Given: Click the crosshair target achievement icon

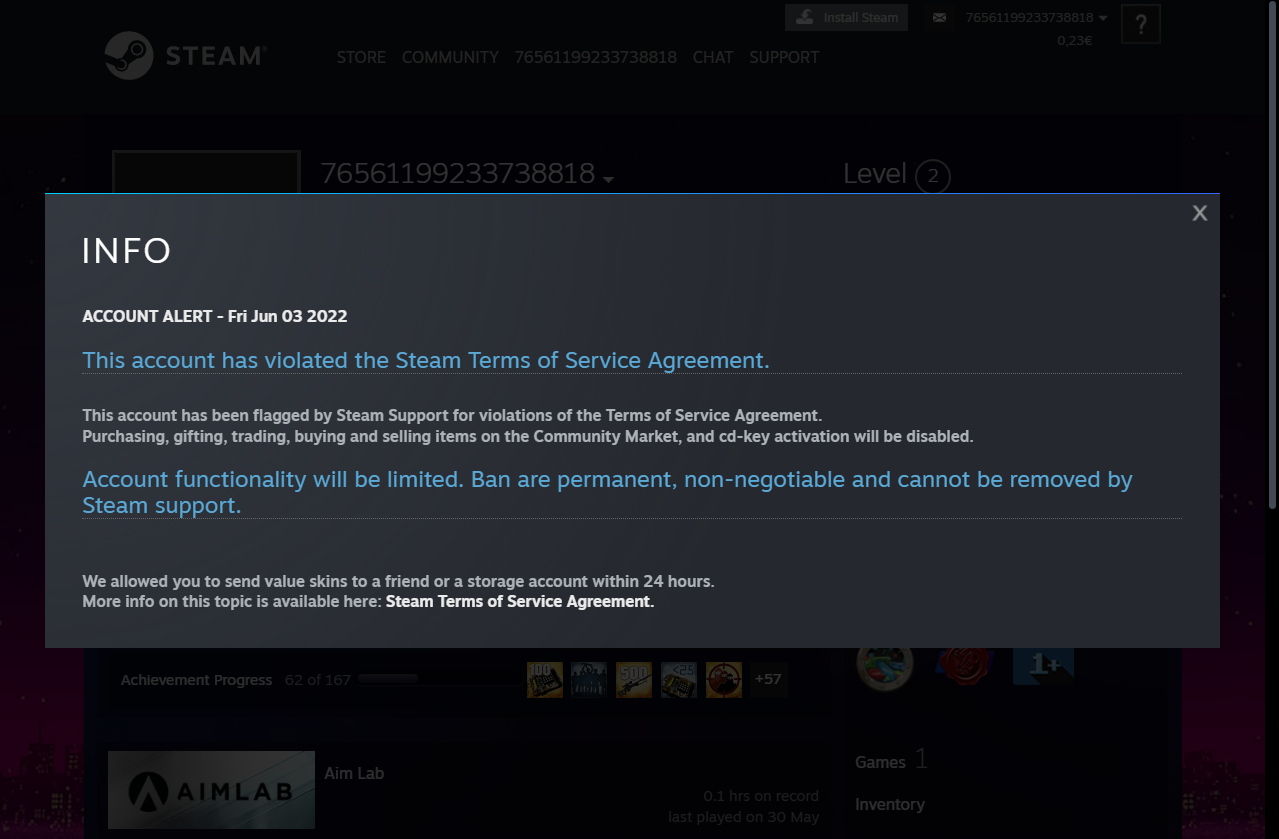Looking at the screenshot, I should (x=724, y=679).
